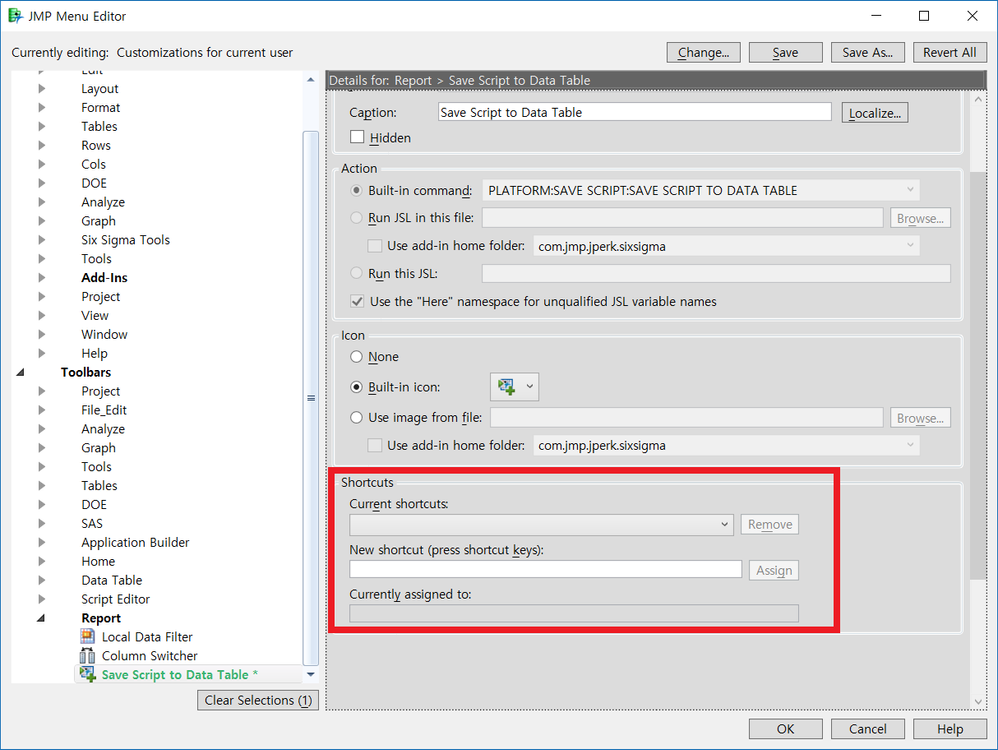This screenshot has height=750, width=998.
Task: Select Column Switcher tree item
Action: coord(150,655)
